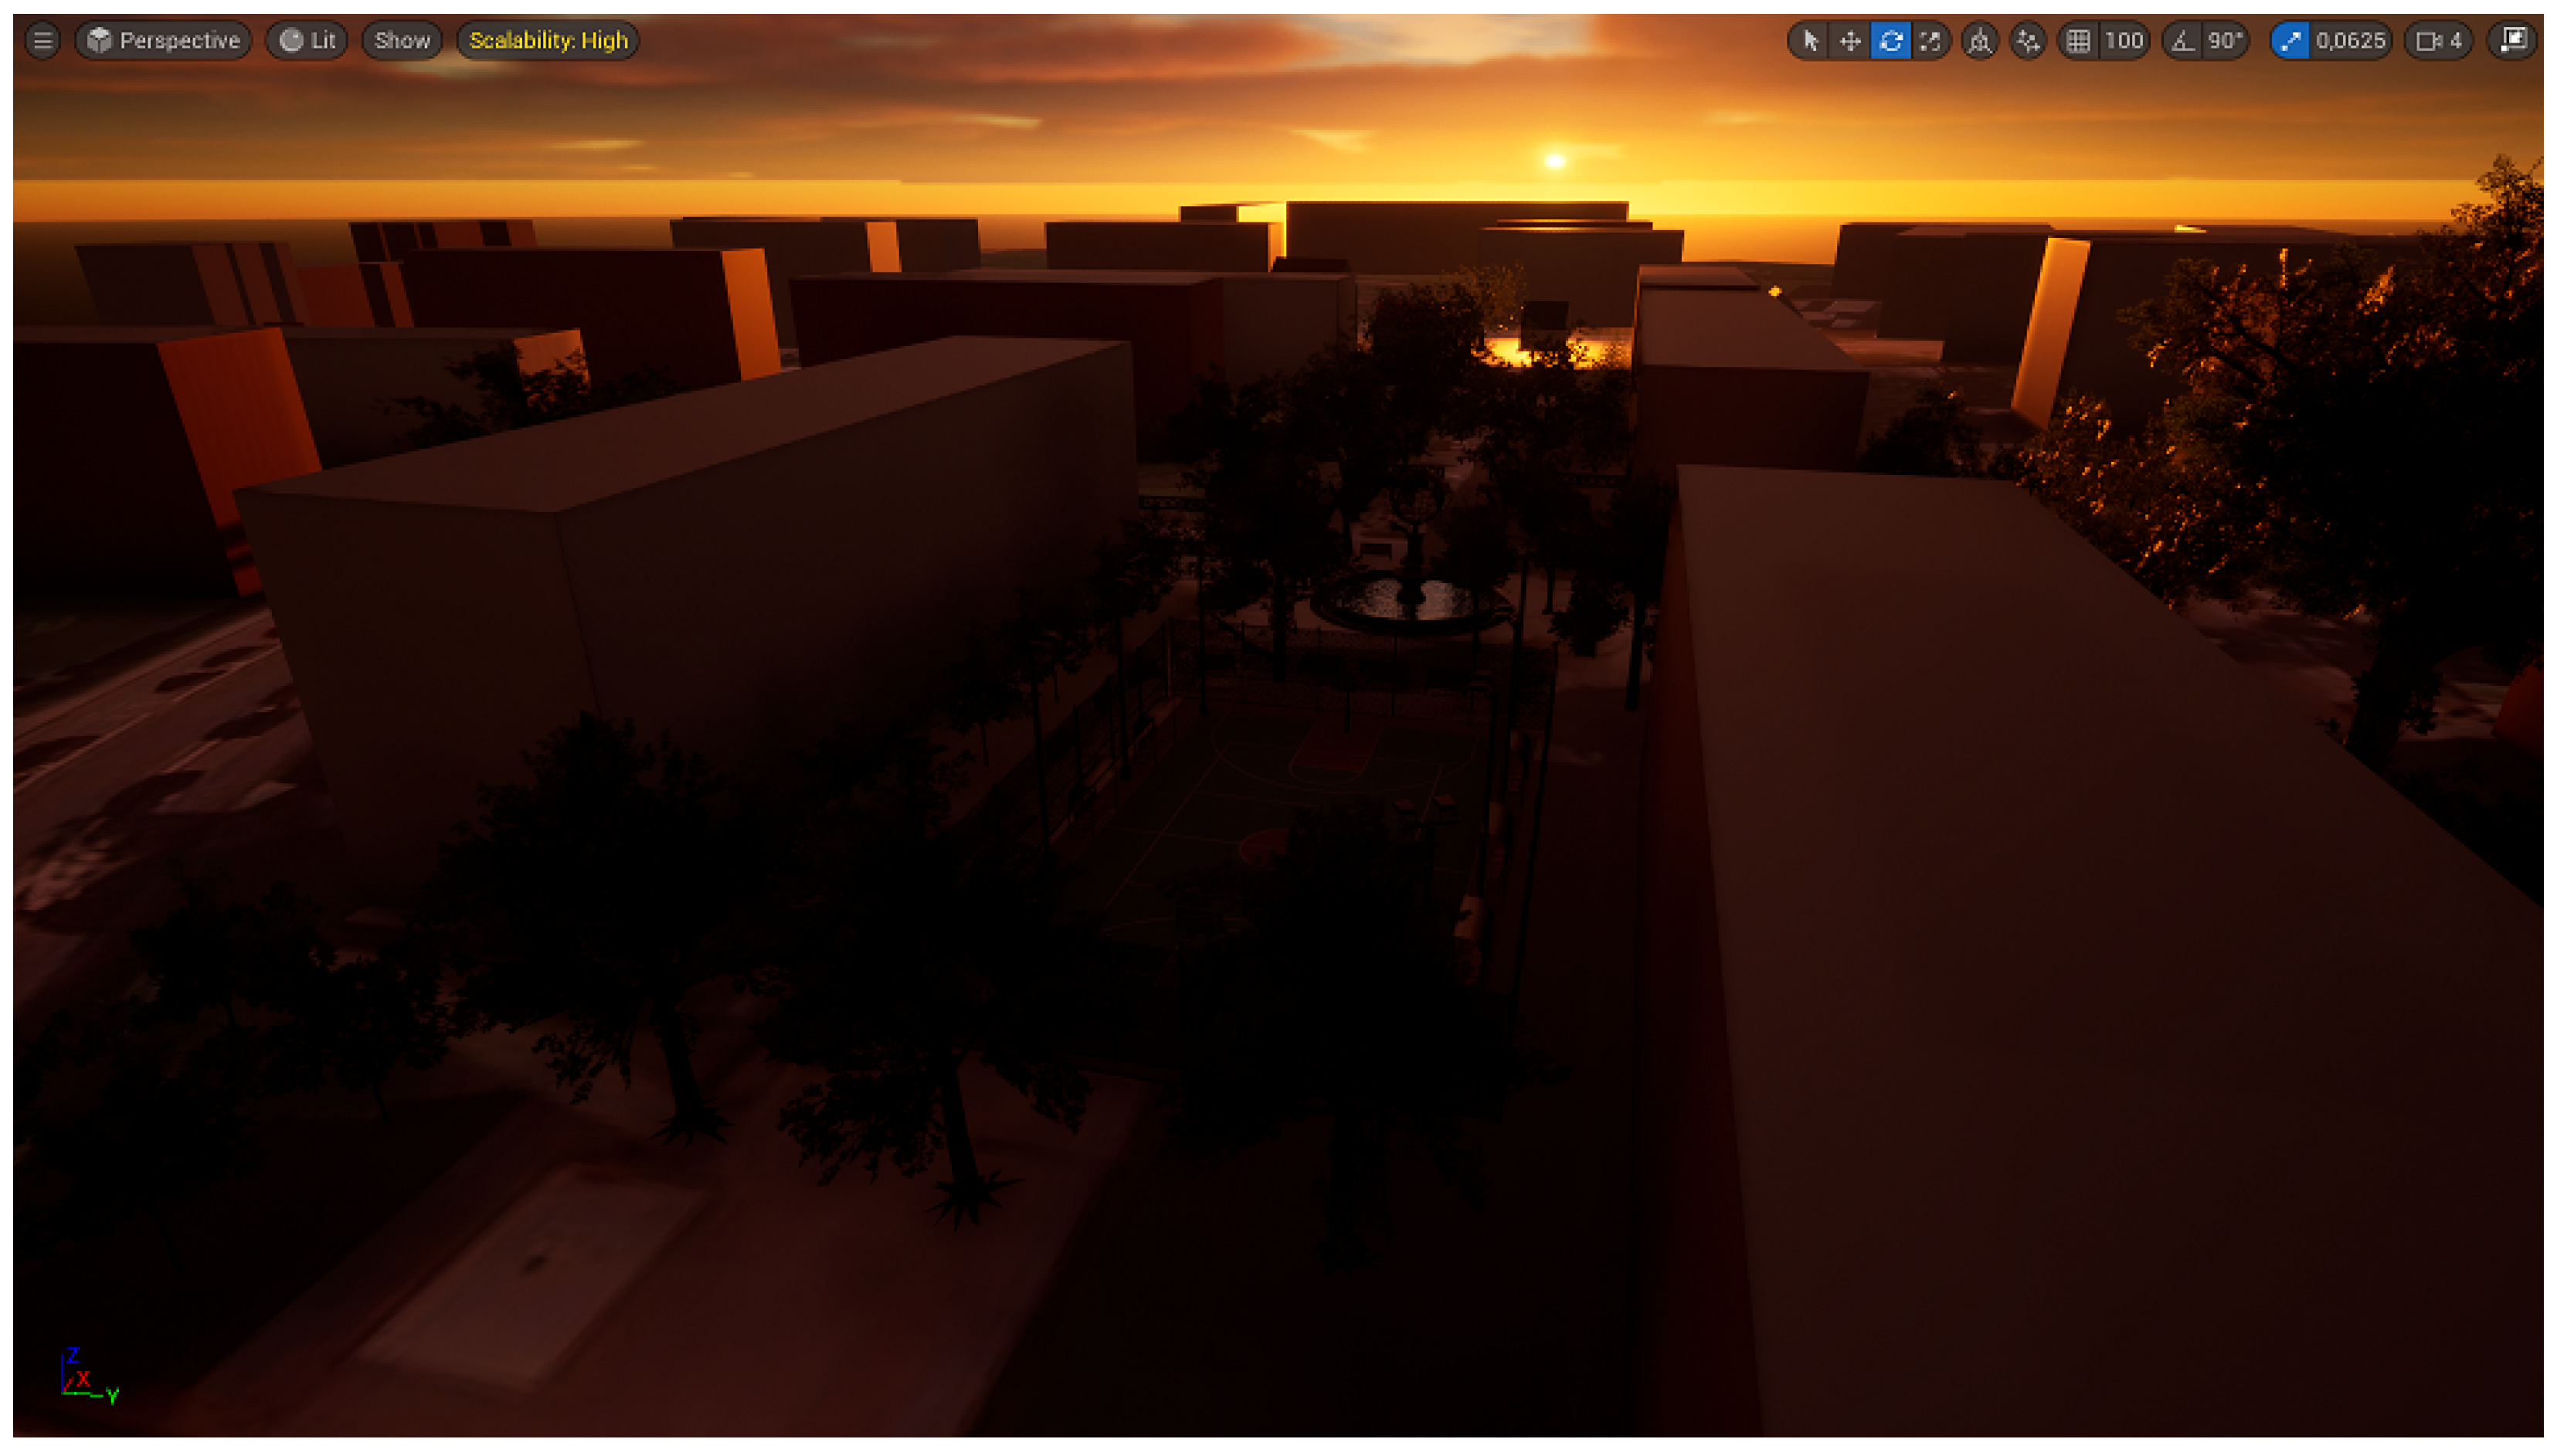Screen dimensions: 2557x1456
Task: Toggle grid snapping on or off
Action: click(x=2078, y=41)
